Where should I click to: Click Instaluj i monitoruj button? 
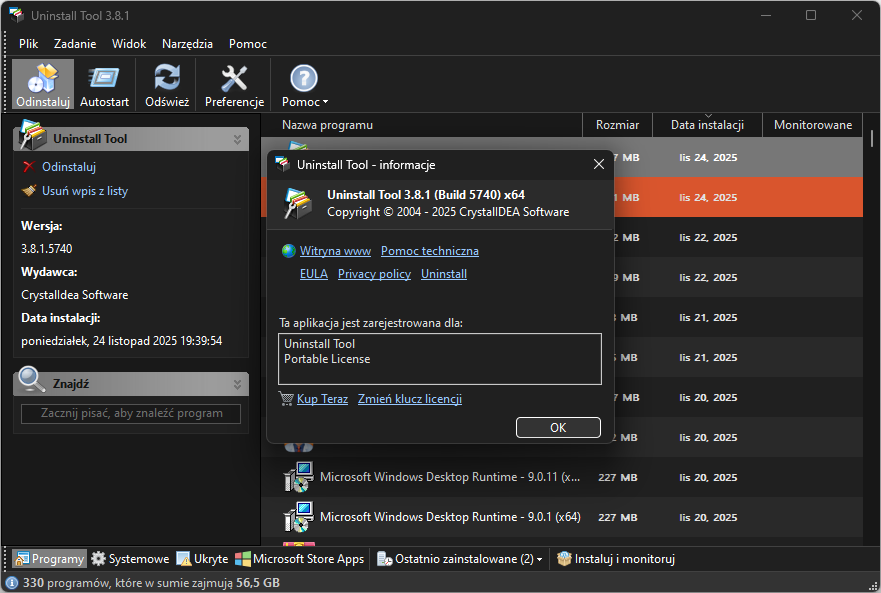tap(616, 559)
